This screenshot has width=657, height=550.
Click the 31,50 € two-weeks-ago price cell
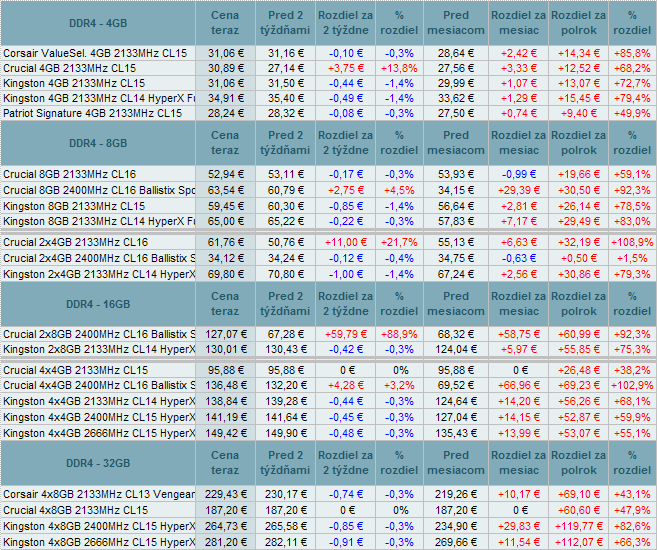click(x=285, y=83)
